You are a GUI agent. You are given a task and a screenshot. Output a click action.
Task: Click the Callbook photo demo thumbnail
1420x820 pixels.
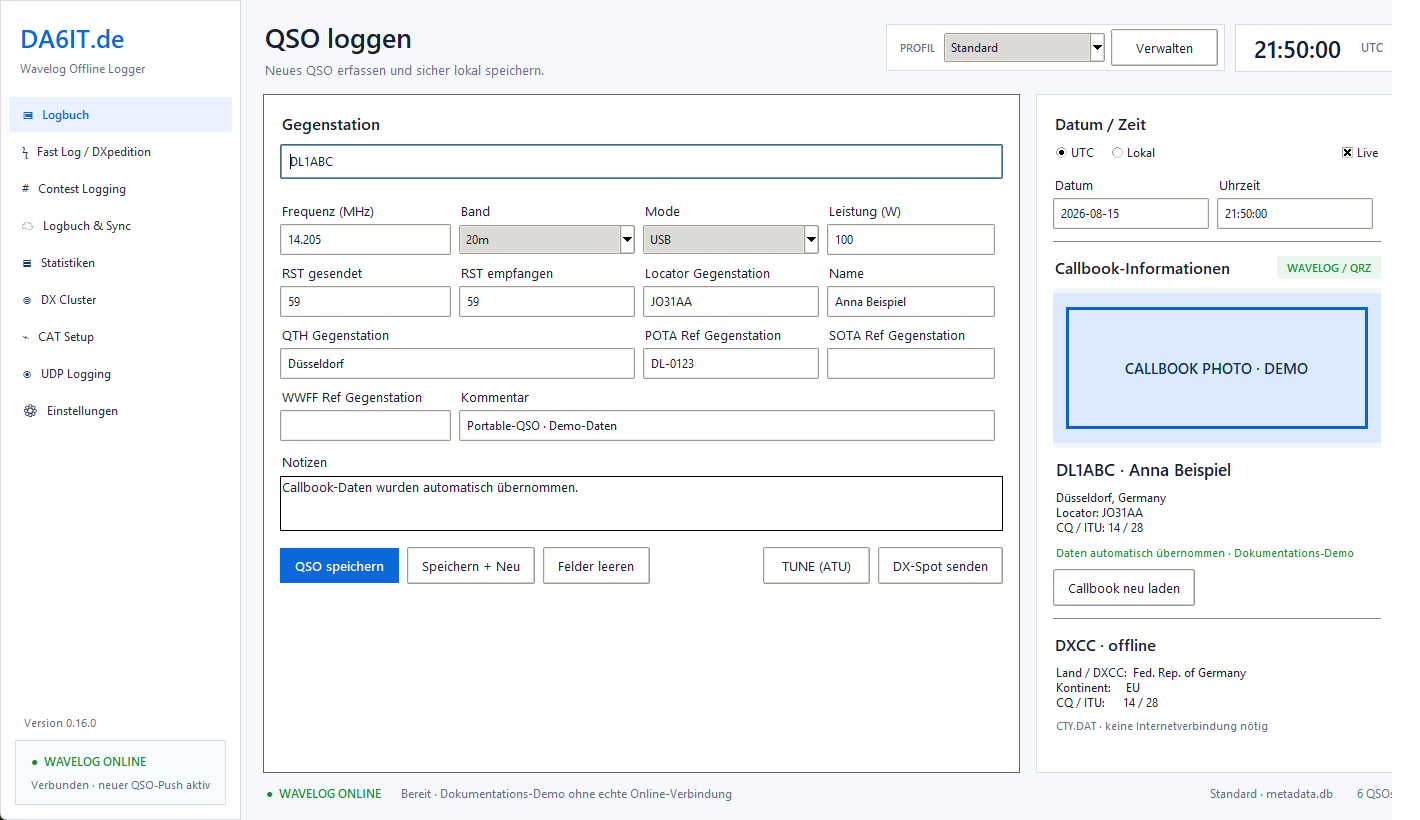1216,368
